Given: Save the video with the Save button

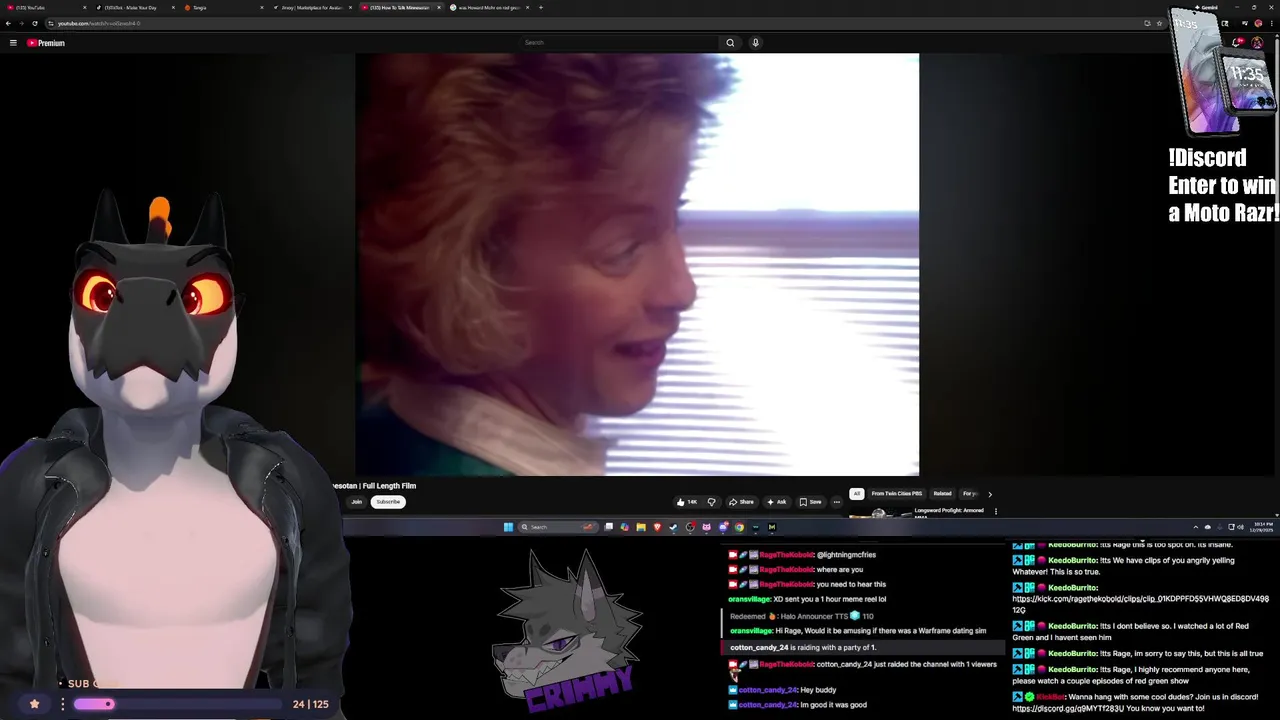Looking at the screenshot, I should click(x=811, y=502).
